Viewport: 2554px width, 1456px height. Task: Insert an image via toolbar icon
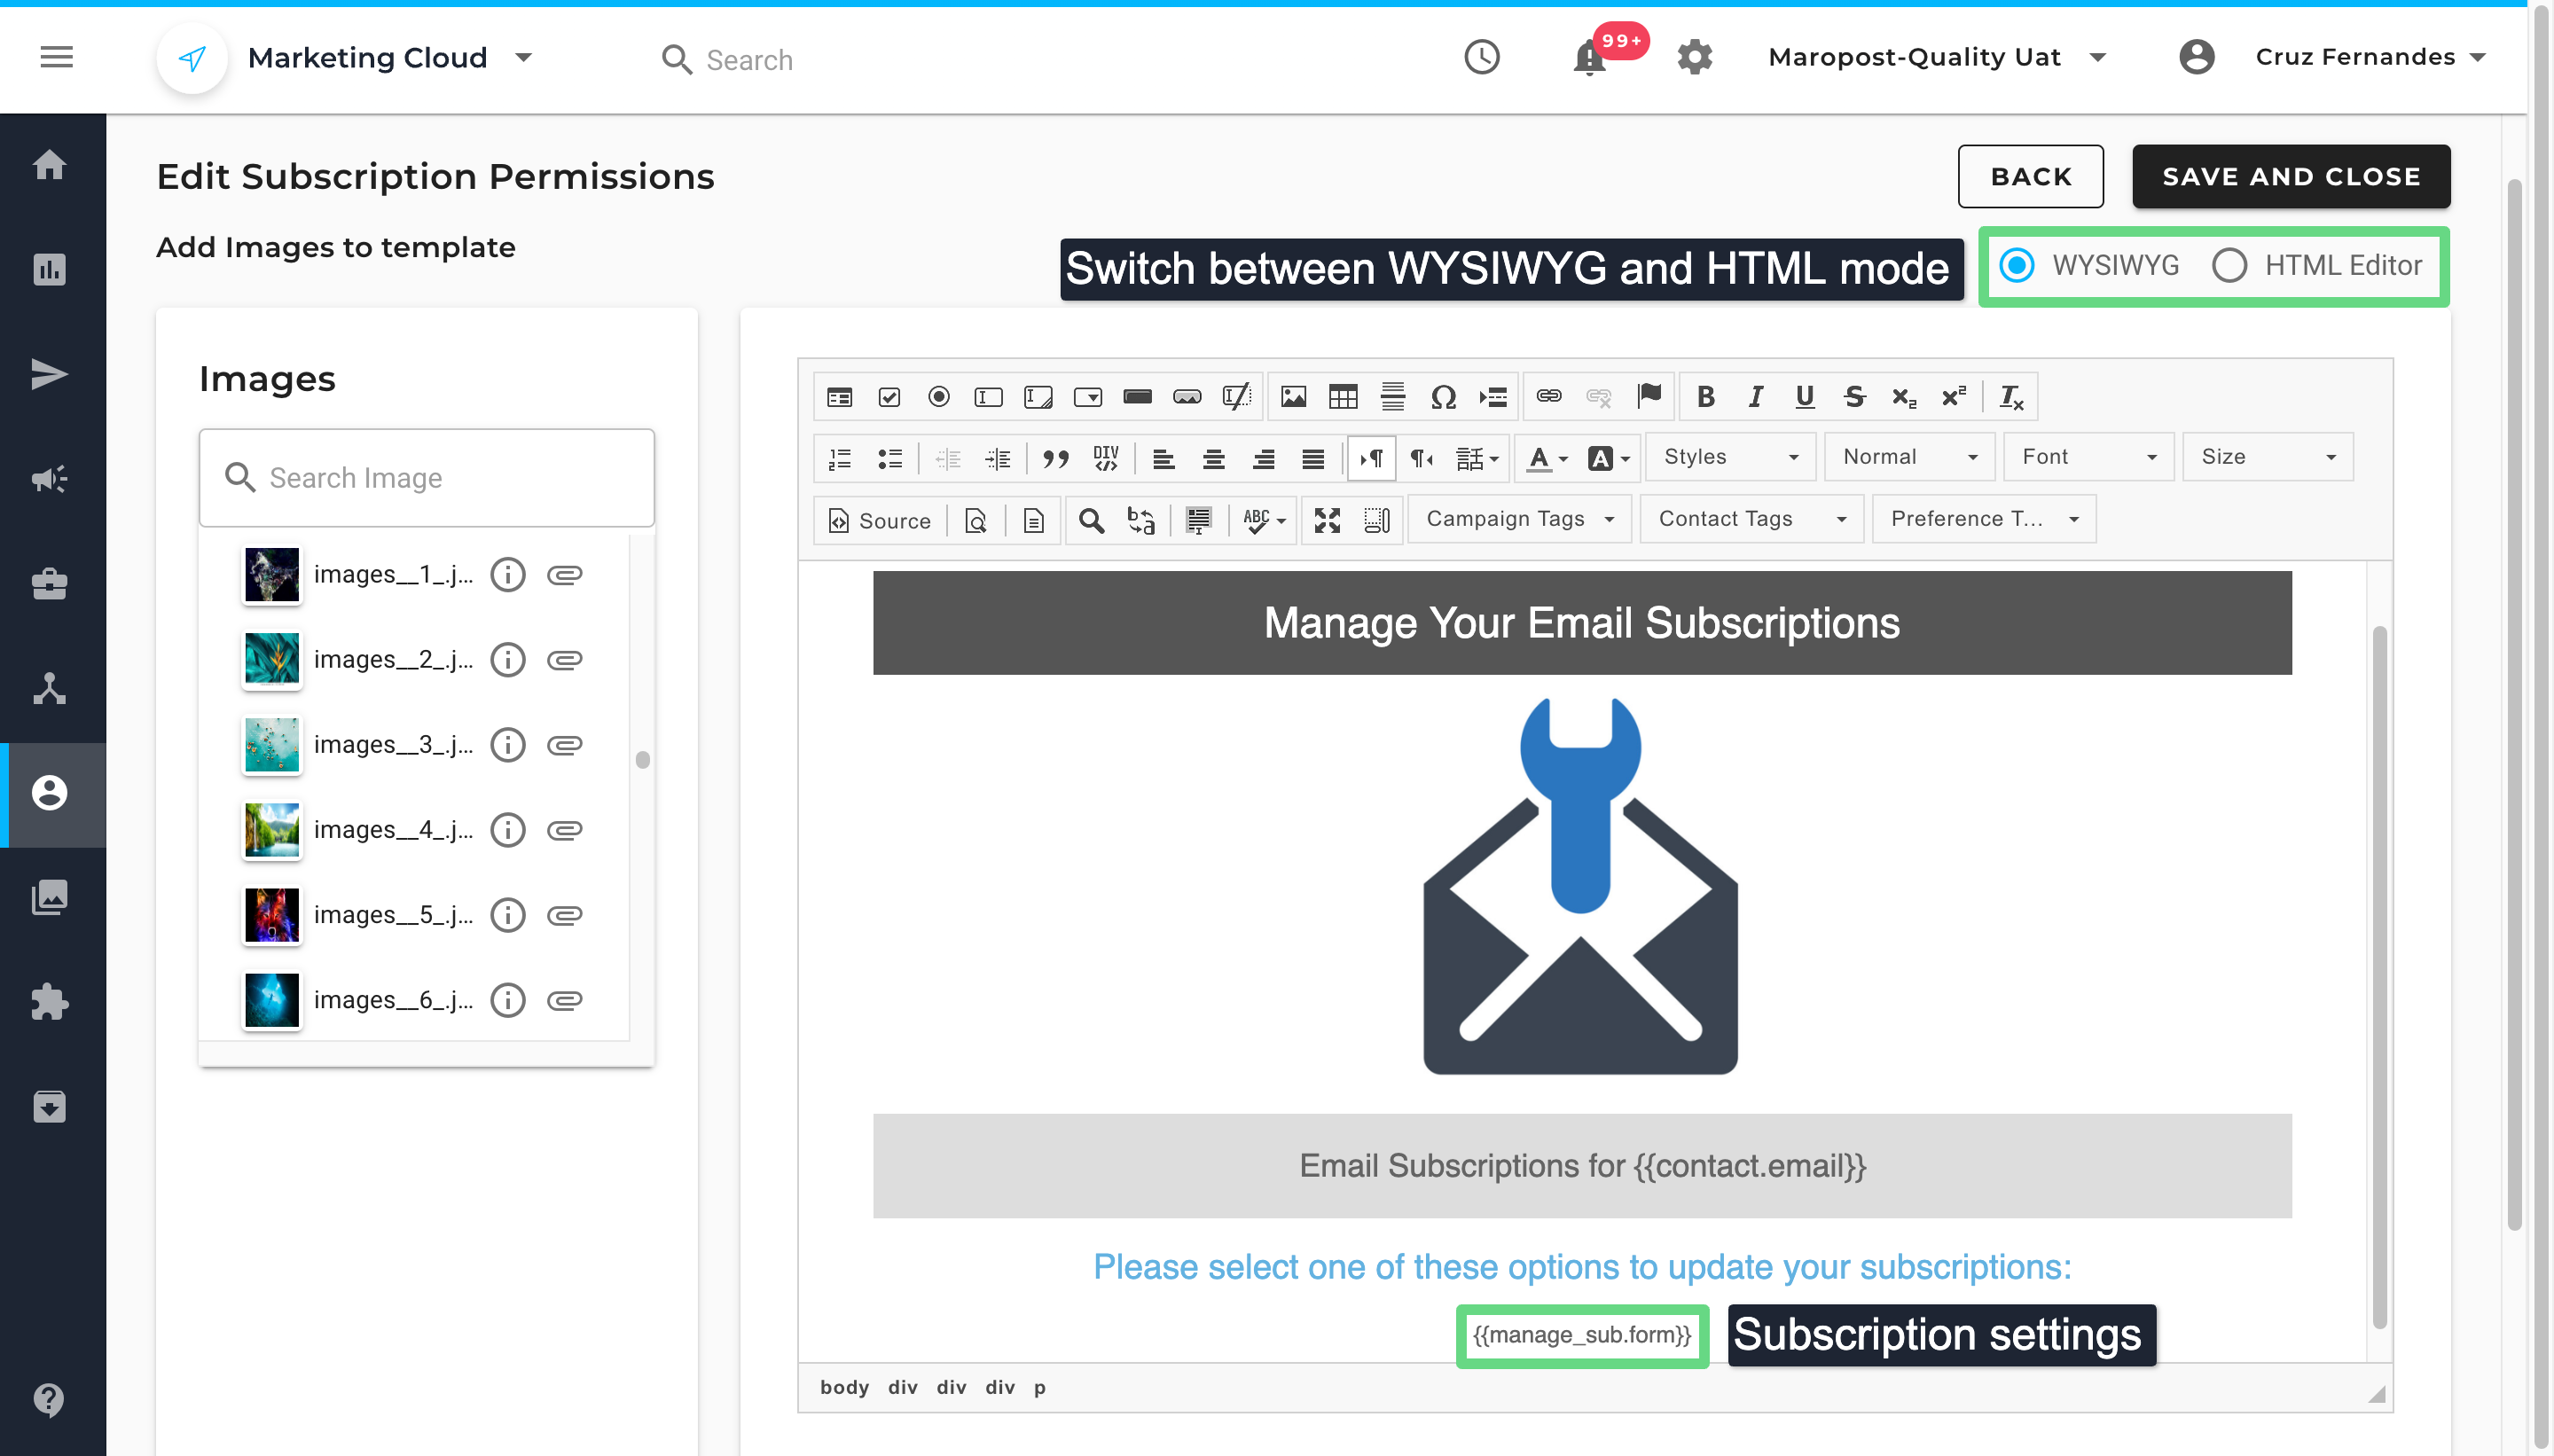[1293, 397]
